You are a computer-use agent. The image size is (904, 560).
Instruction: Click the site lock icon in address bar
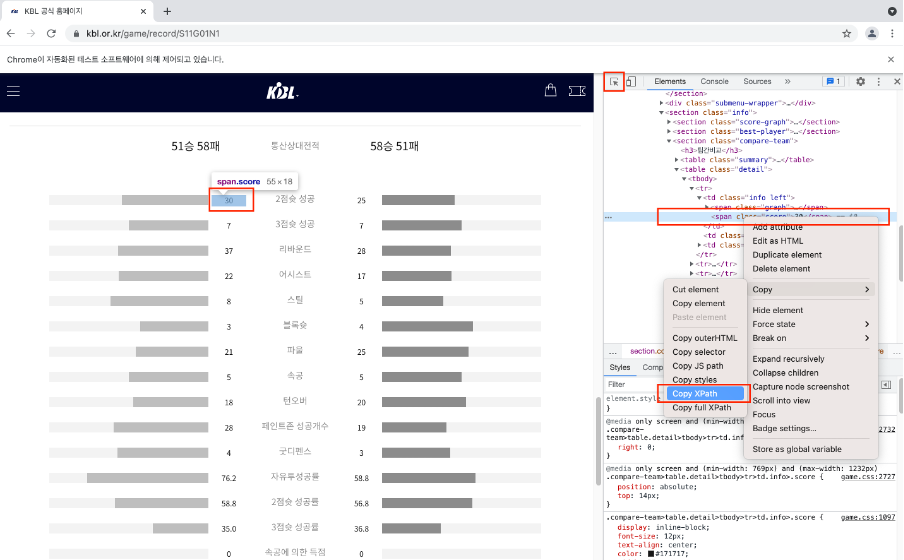(x=76, y=34)
